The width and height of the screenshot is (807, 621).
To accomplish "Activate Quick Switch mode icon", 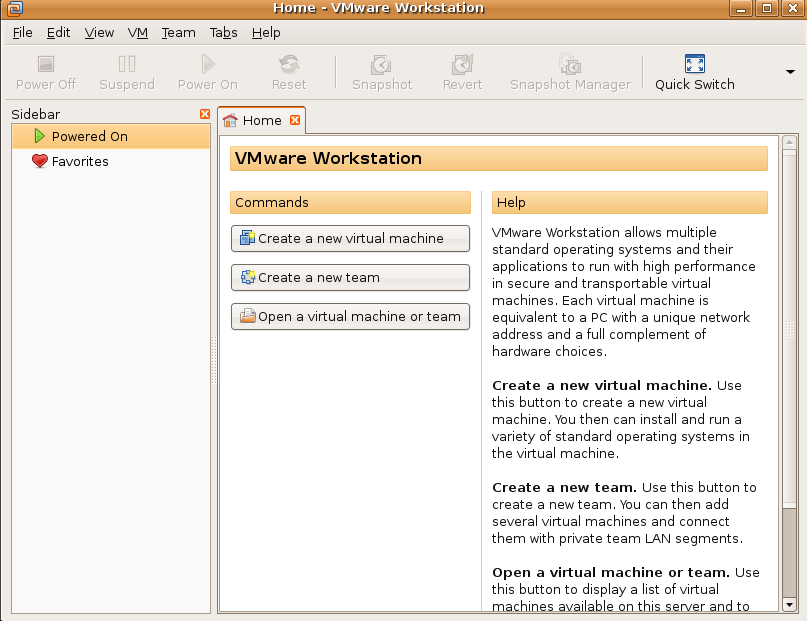I will click(x=695, y=64).
